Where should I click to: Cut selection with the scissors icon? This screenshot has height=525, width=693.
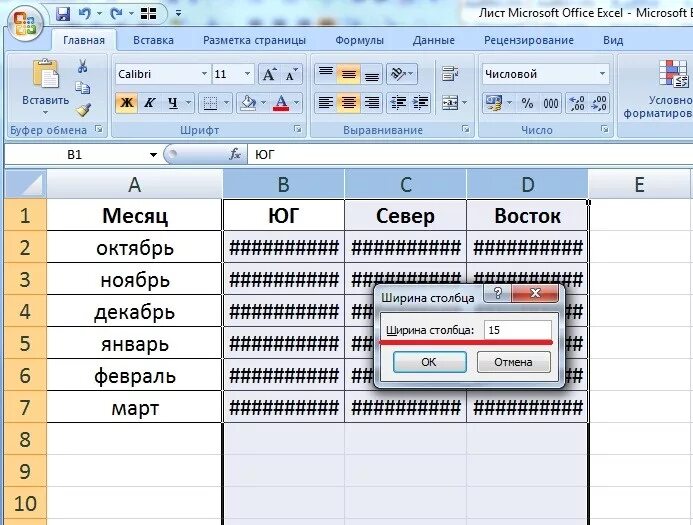tap(82, 66)
